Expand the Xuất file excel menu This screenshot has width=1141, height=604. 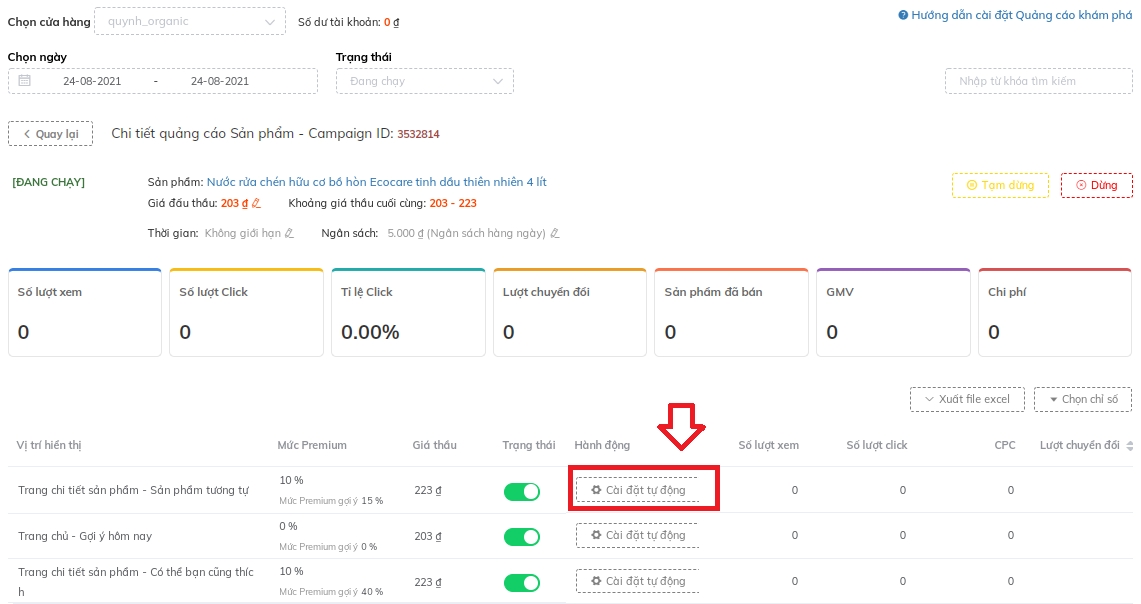(967, 399)
